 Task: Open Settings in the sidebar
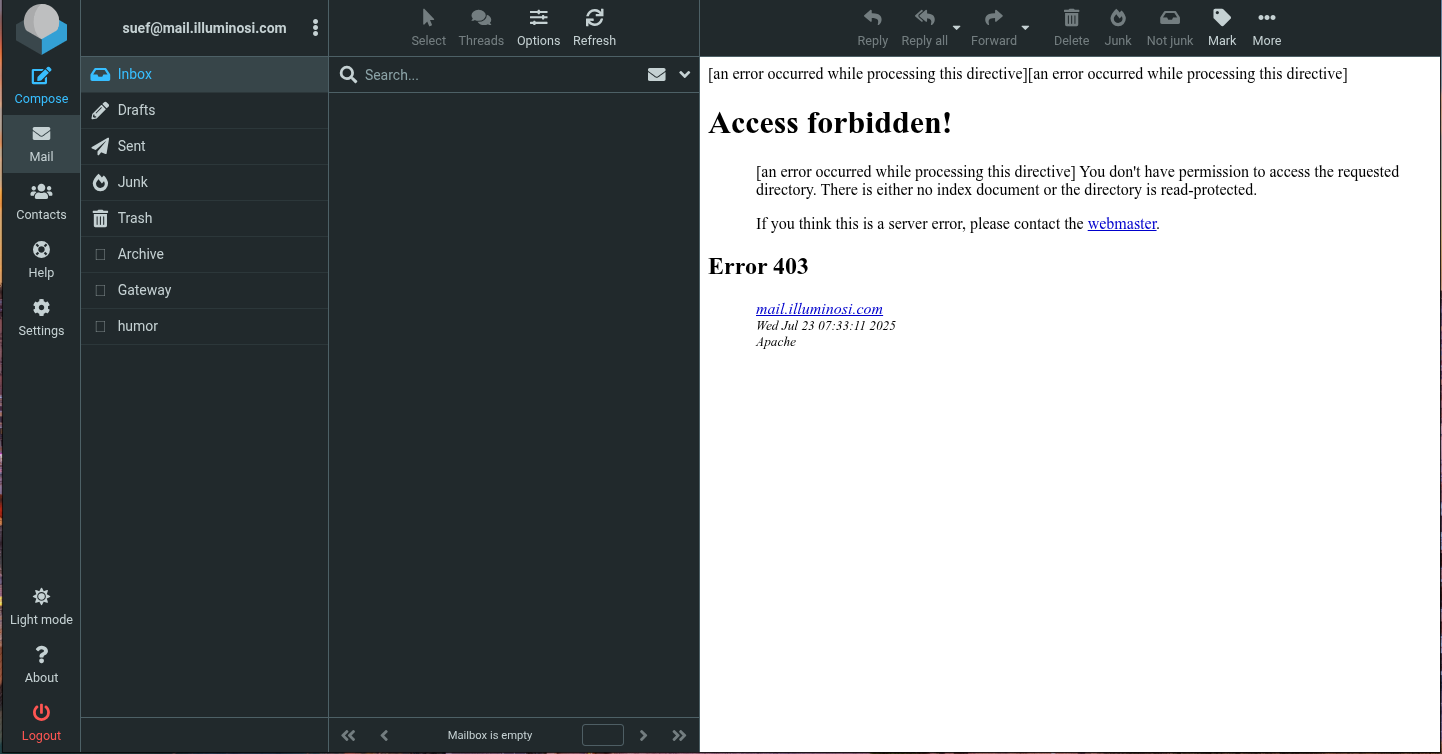pyautogui.click(x=41, y=318)
